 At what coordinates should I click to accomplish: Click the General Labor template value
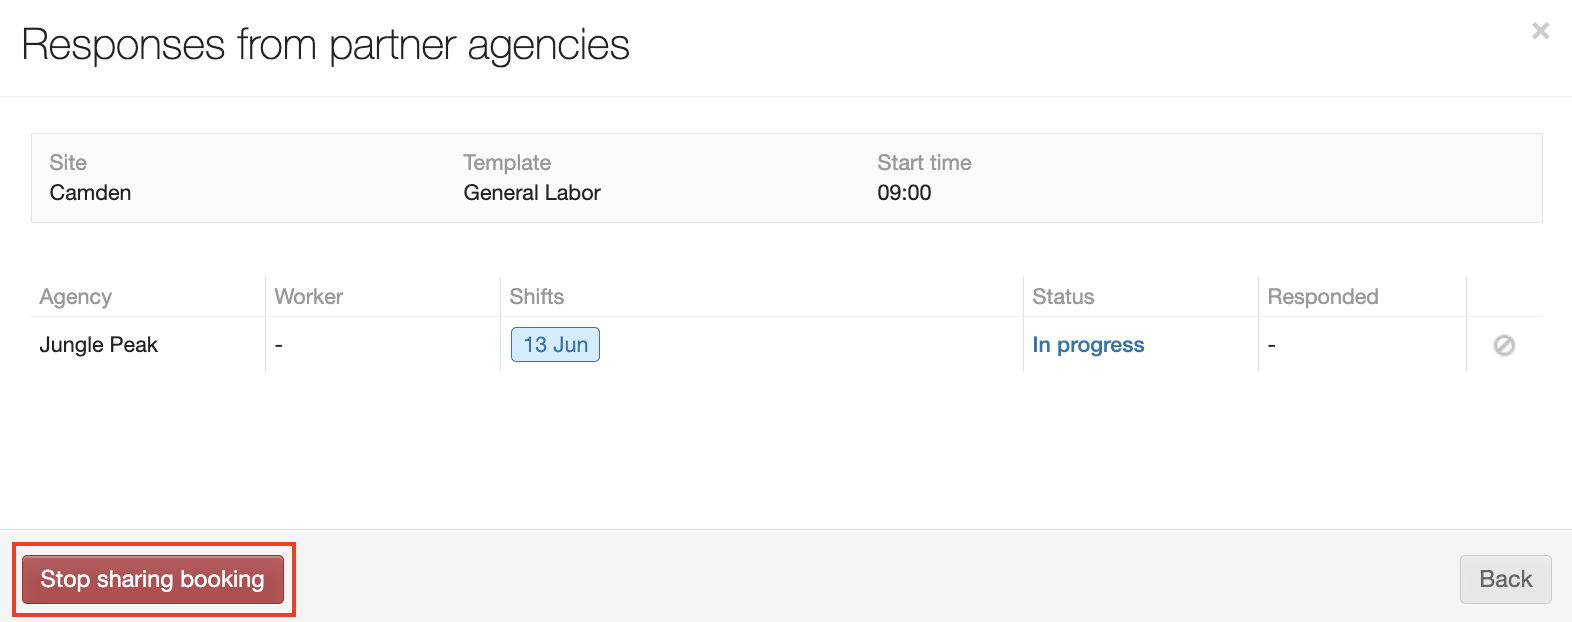(x=532, y=193)
